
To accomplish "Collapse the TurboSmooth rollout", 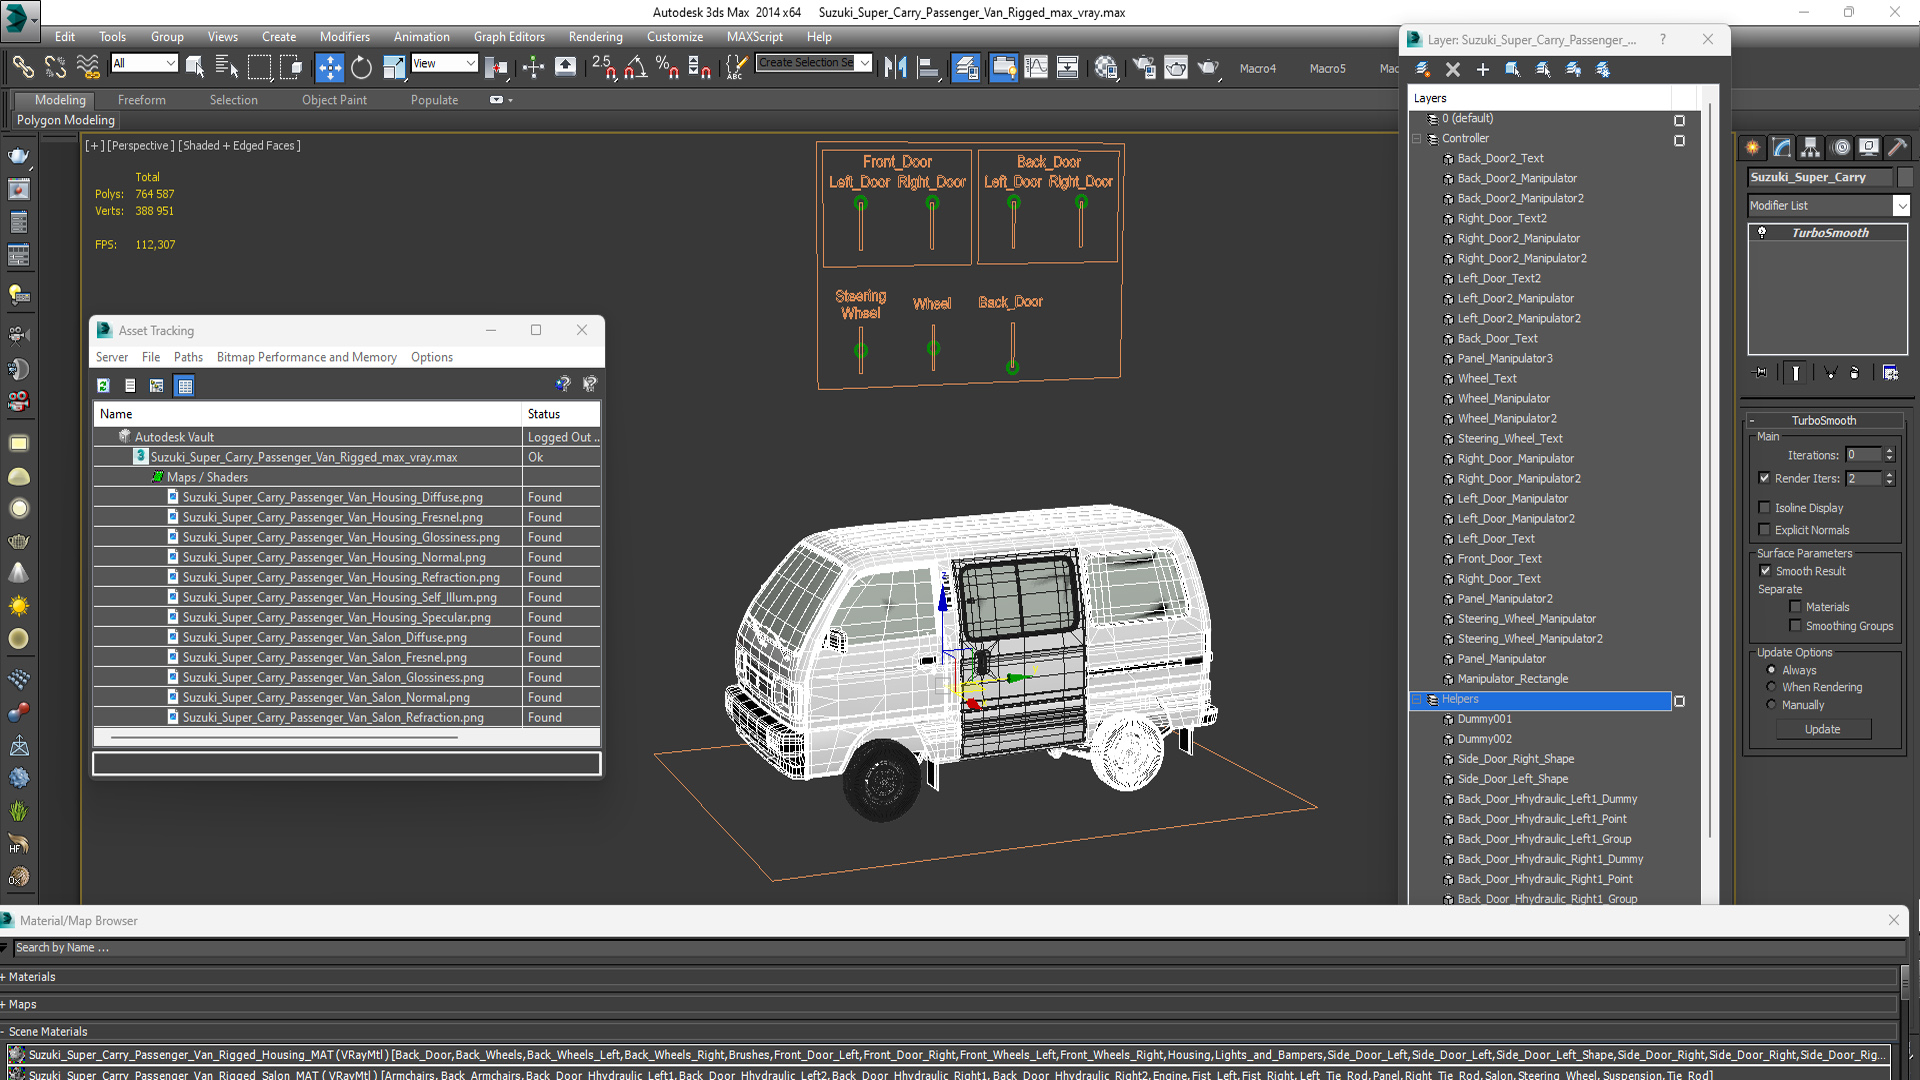I will [1823, 420].
